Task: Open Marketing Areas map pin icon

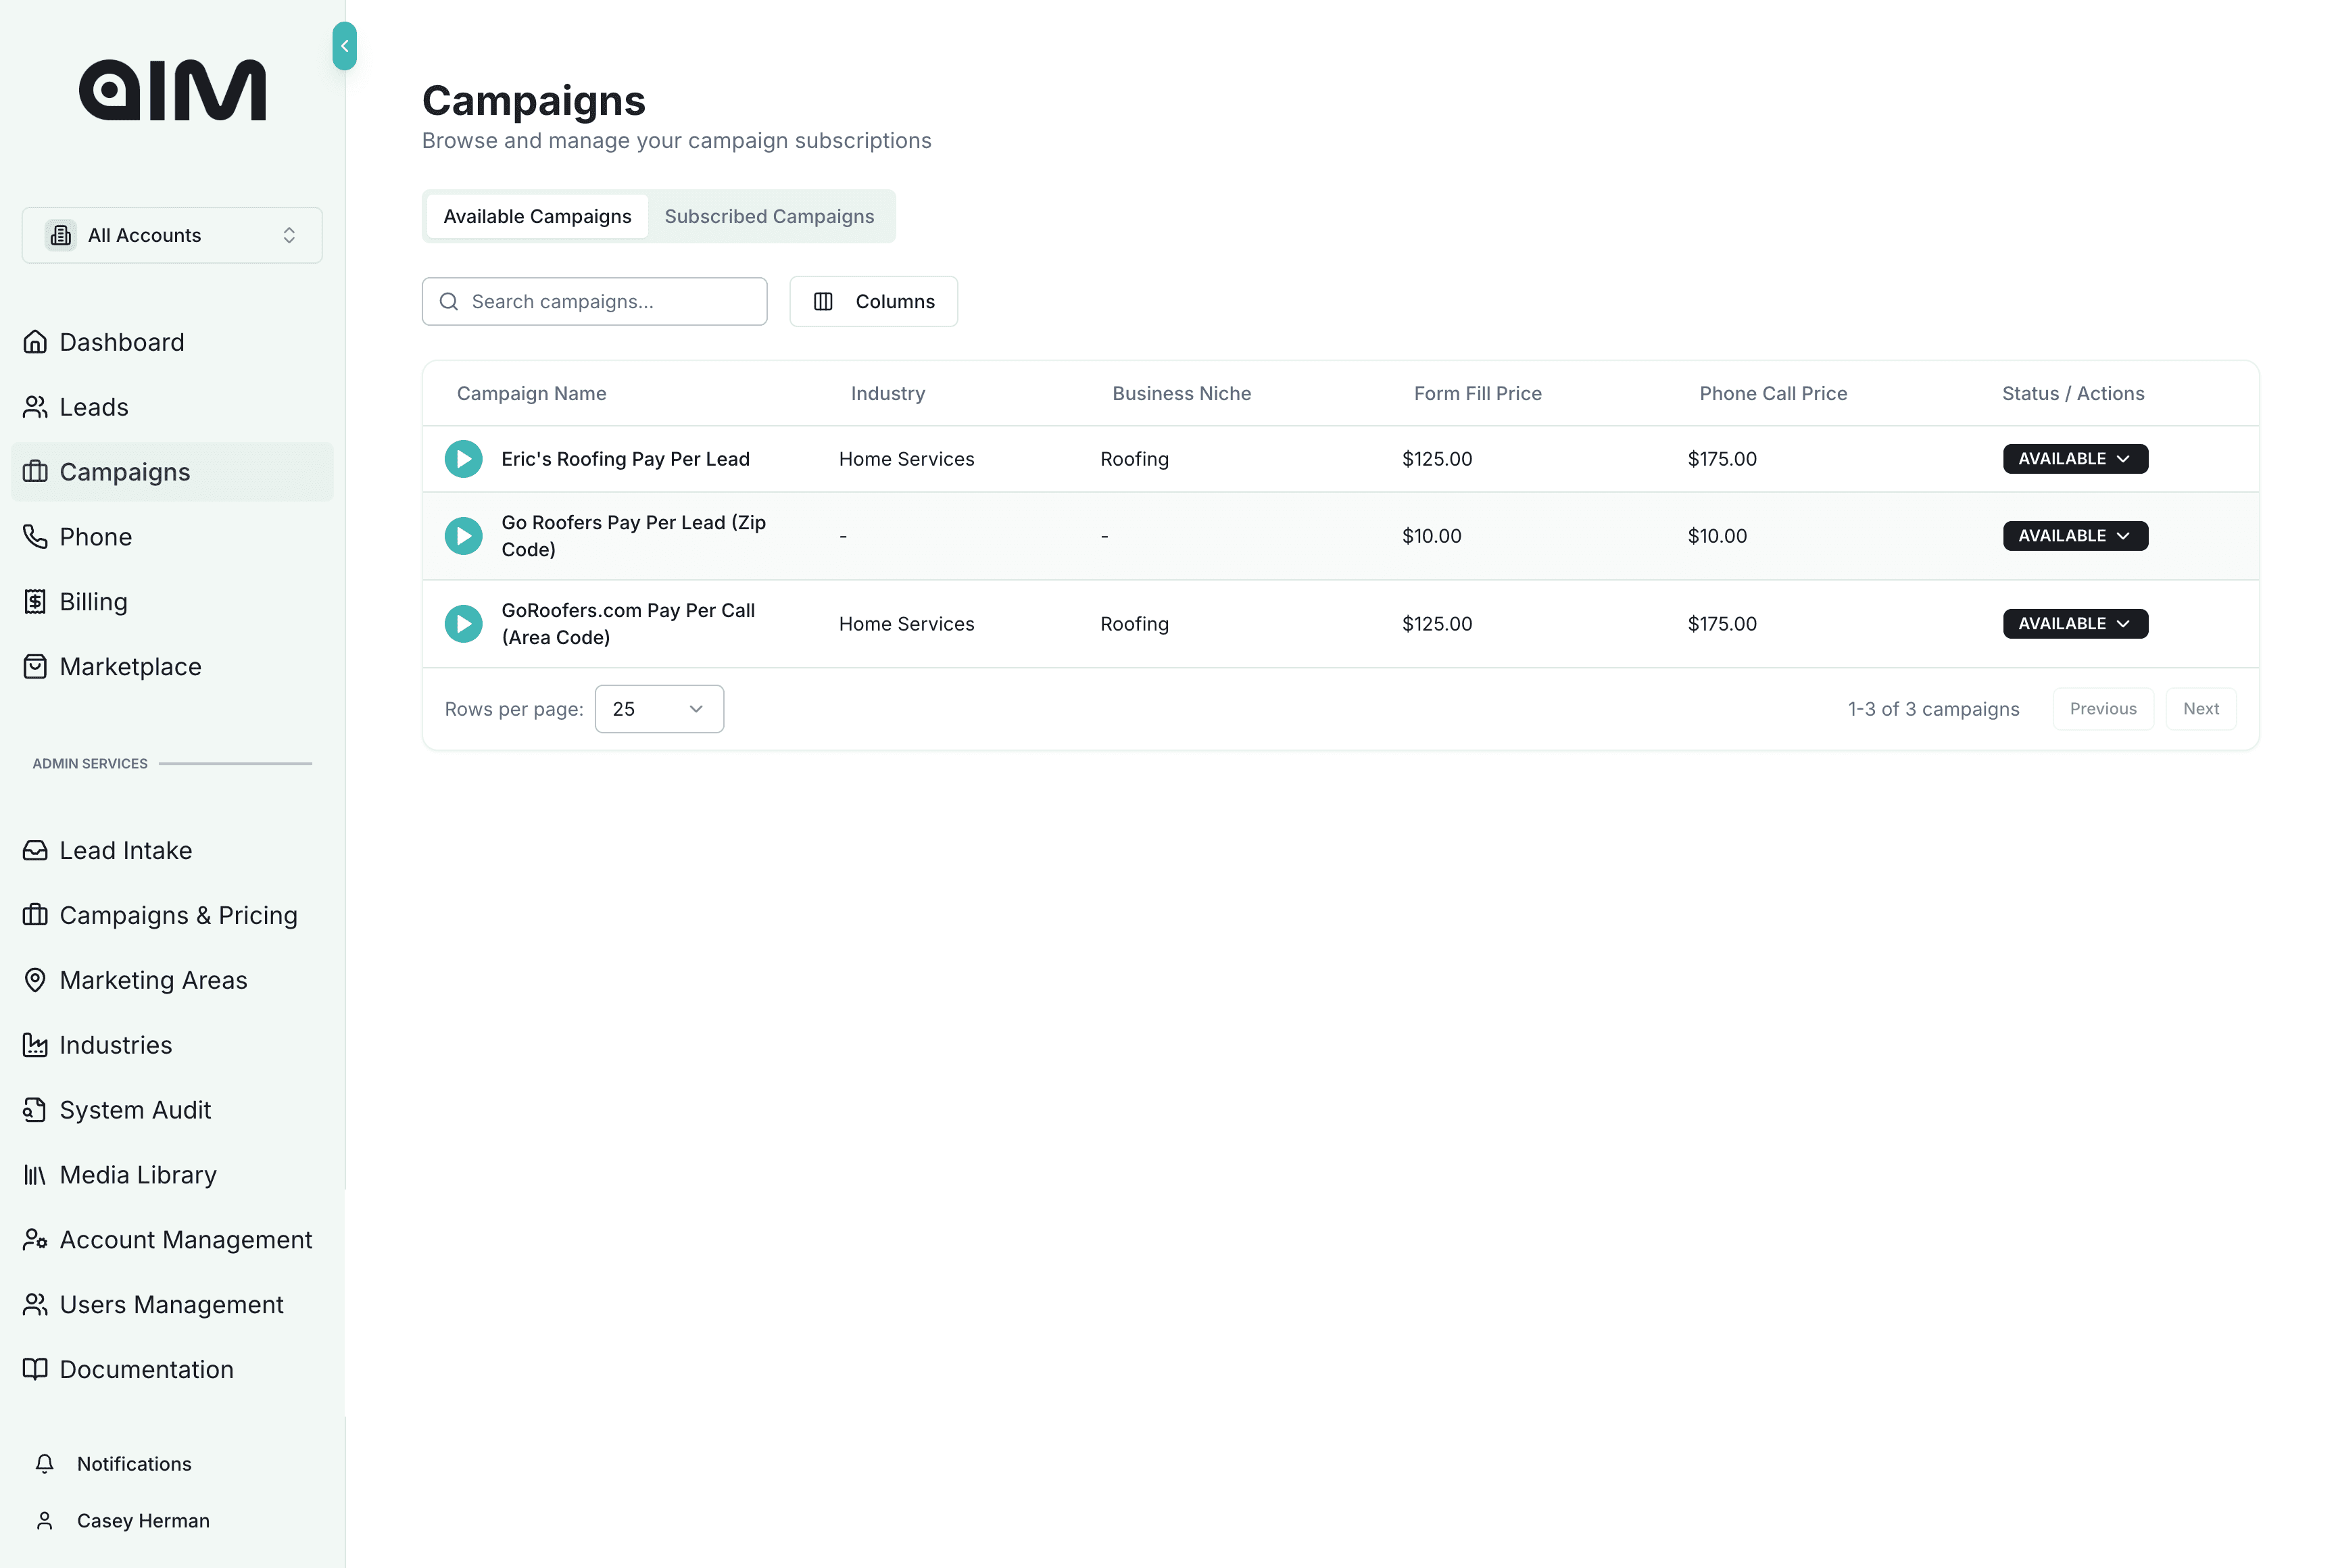Action: 35,981
